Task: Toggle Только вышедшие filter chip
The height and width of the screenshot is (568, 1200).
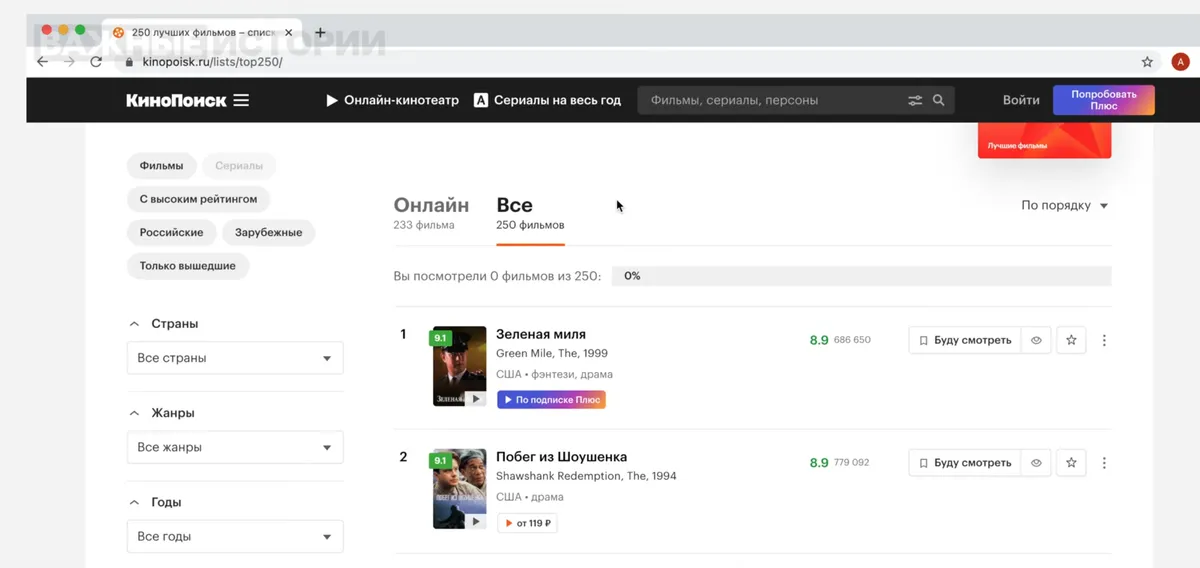Action: 188,266
